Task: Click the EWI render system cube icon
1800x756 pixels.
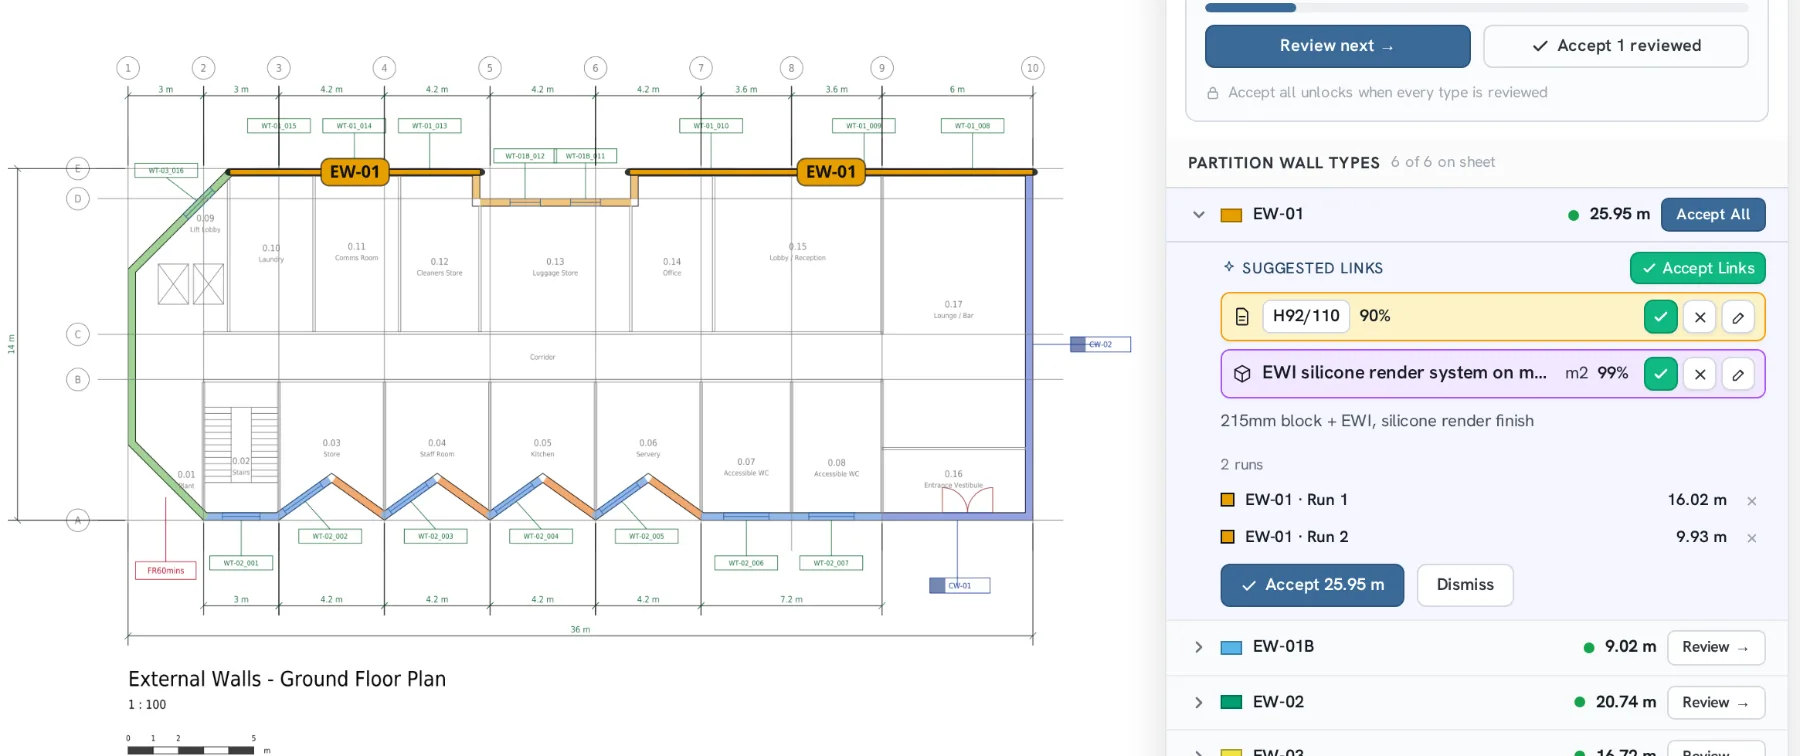Action: coord(1242,373)
